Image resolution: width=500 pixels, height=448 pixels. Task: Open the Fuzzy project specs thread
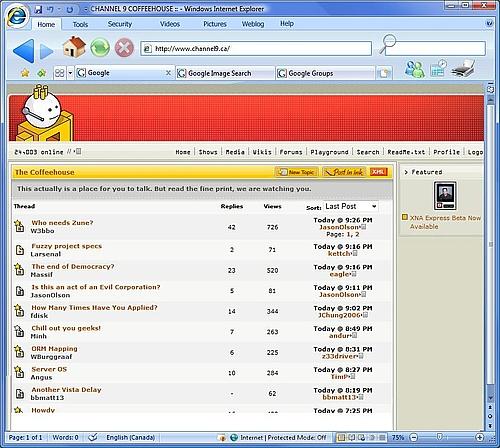point(67,246)
